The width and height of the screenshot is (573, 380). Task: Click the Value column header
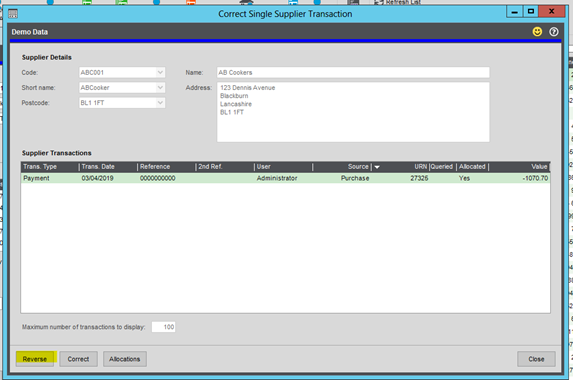(519, 167)
